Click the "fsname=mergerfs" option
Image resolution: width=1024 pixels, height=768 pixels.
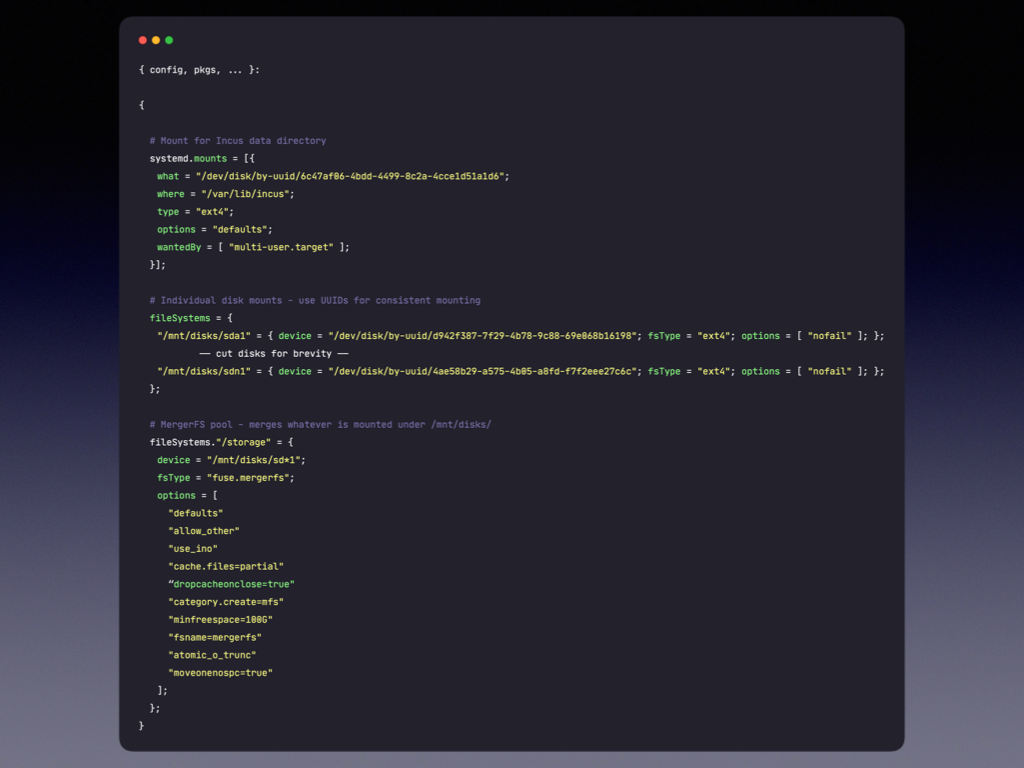click(215, 637)
